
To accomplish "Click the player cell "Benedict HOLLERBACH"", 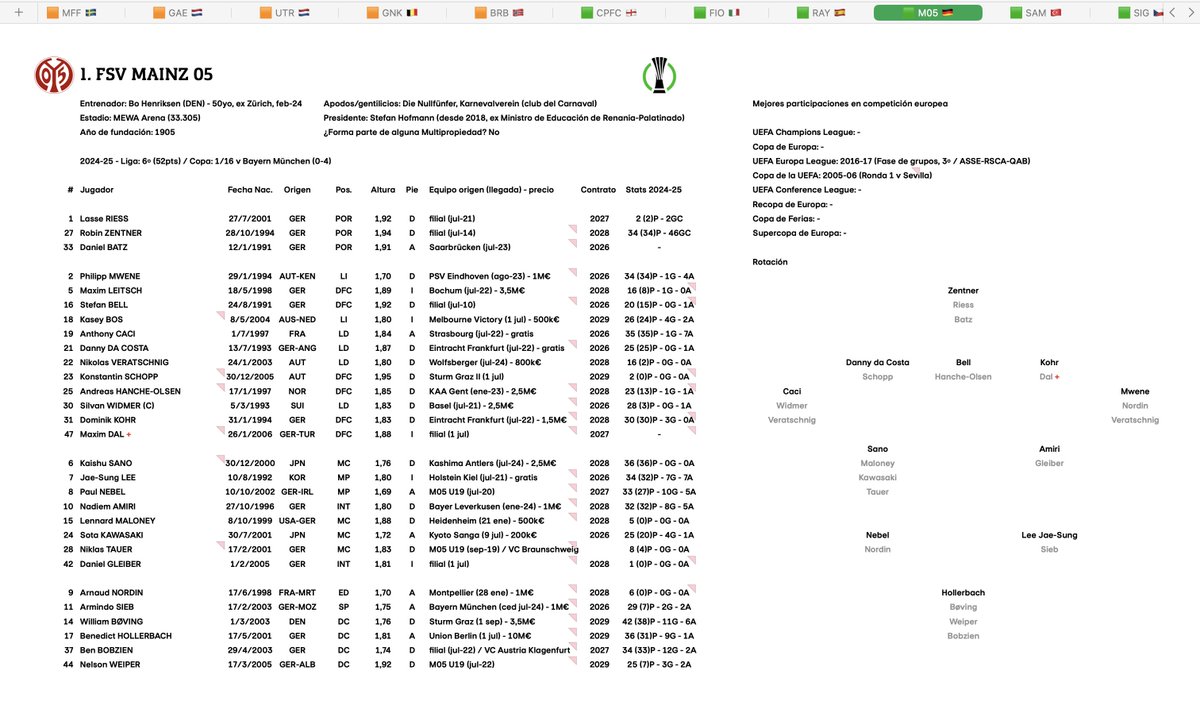I will (124, 636).
